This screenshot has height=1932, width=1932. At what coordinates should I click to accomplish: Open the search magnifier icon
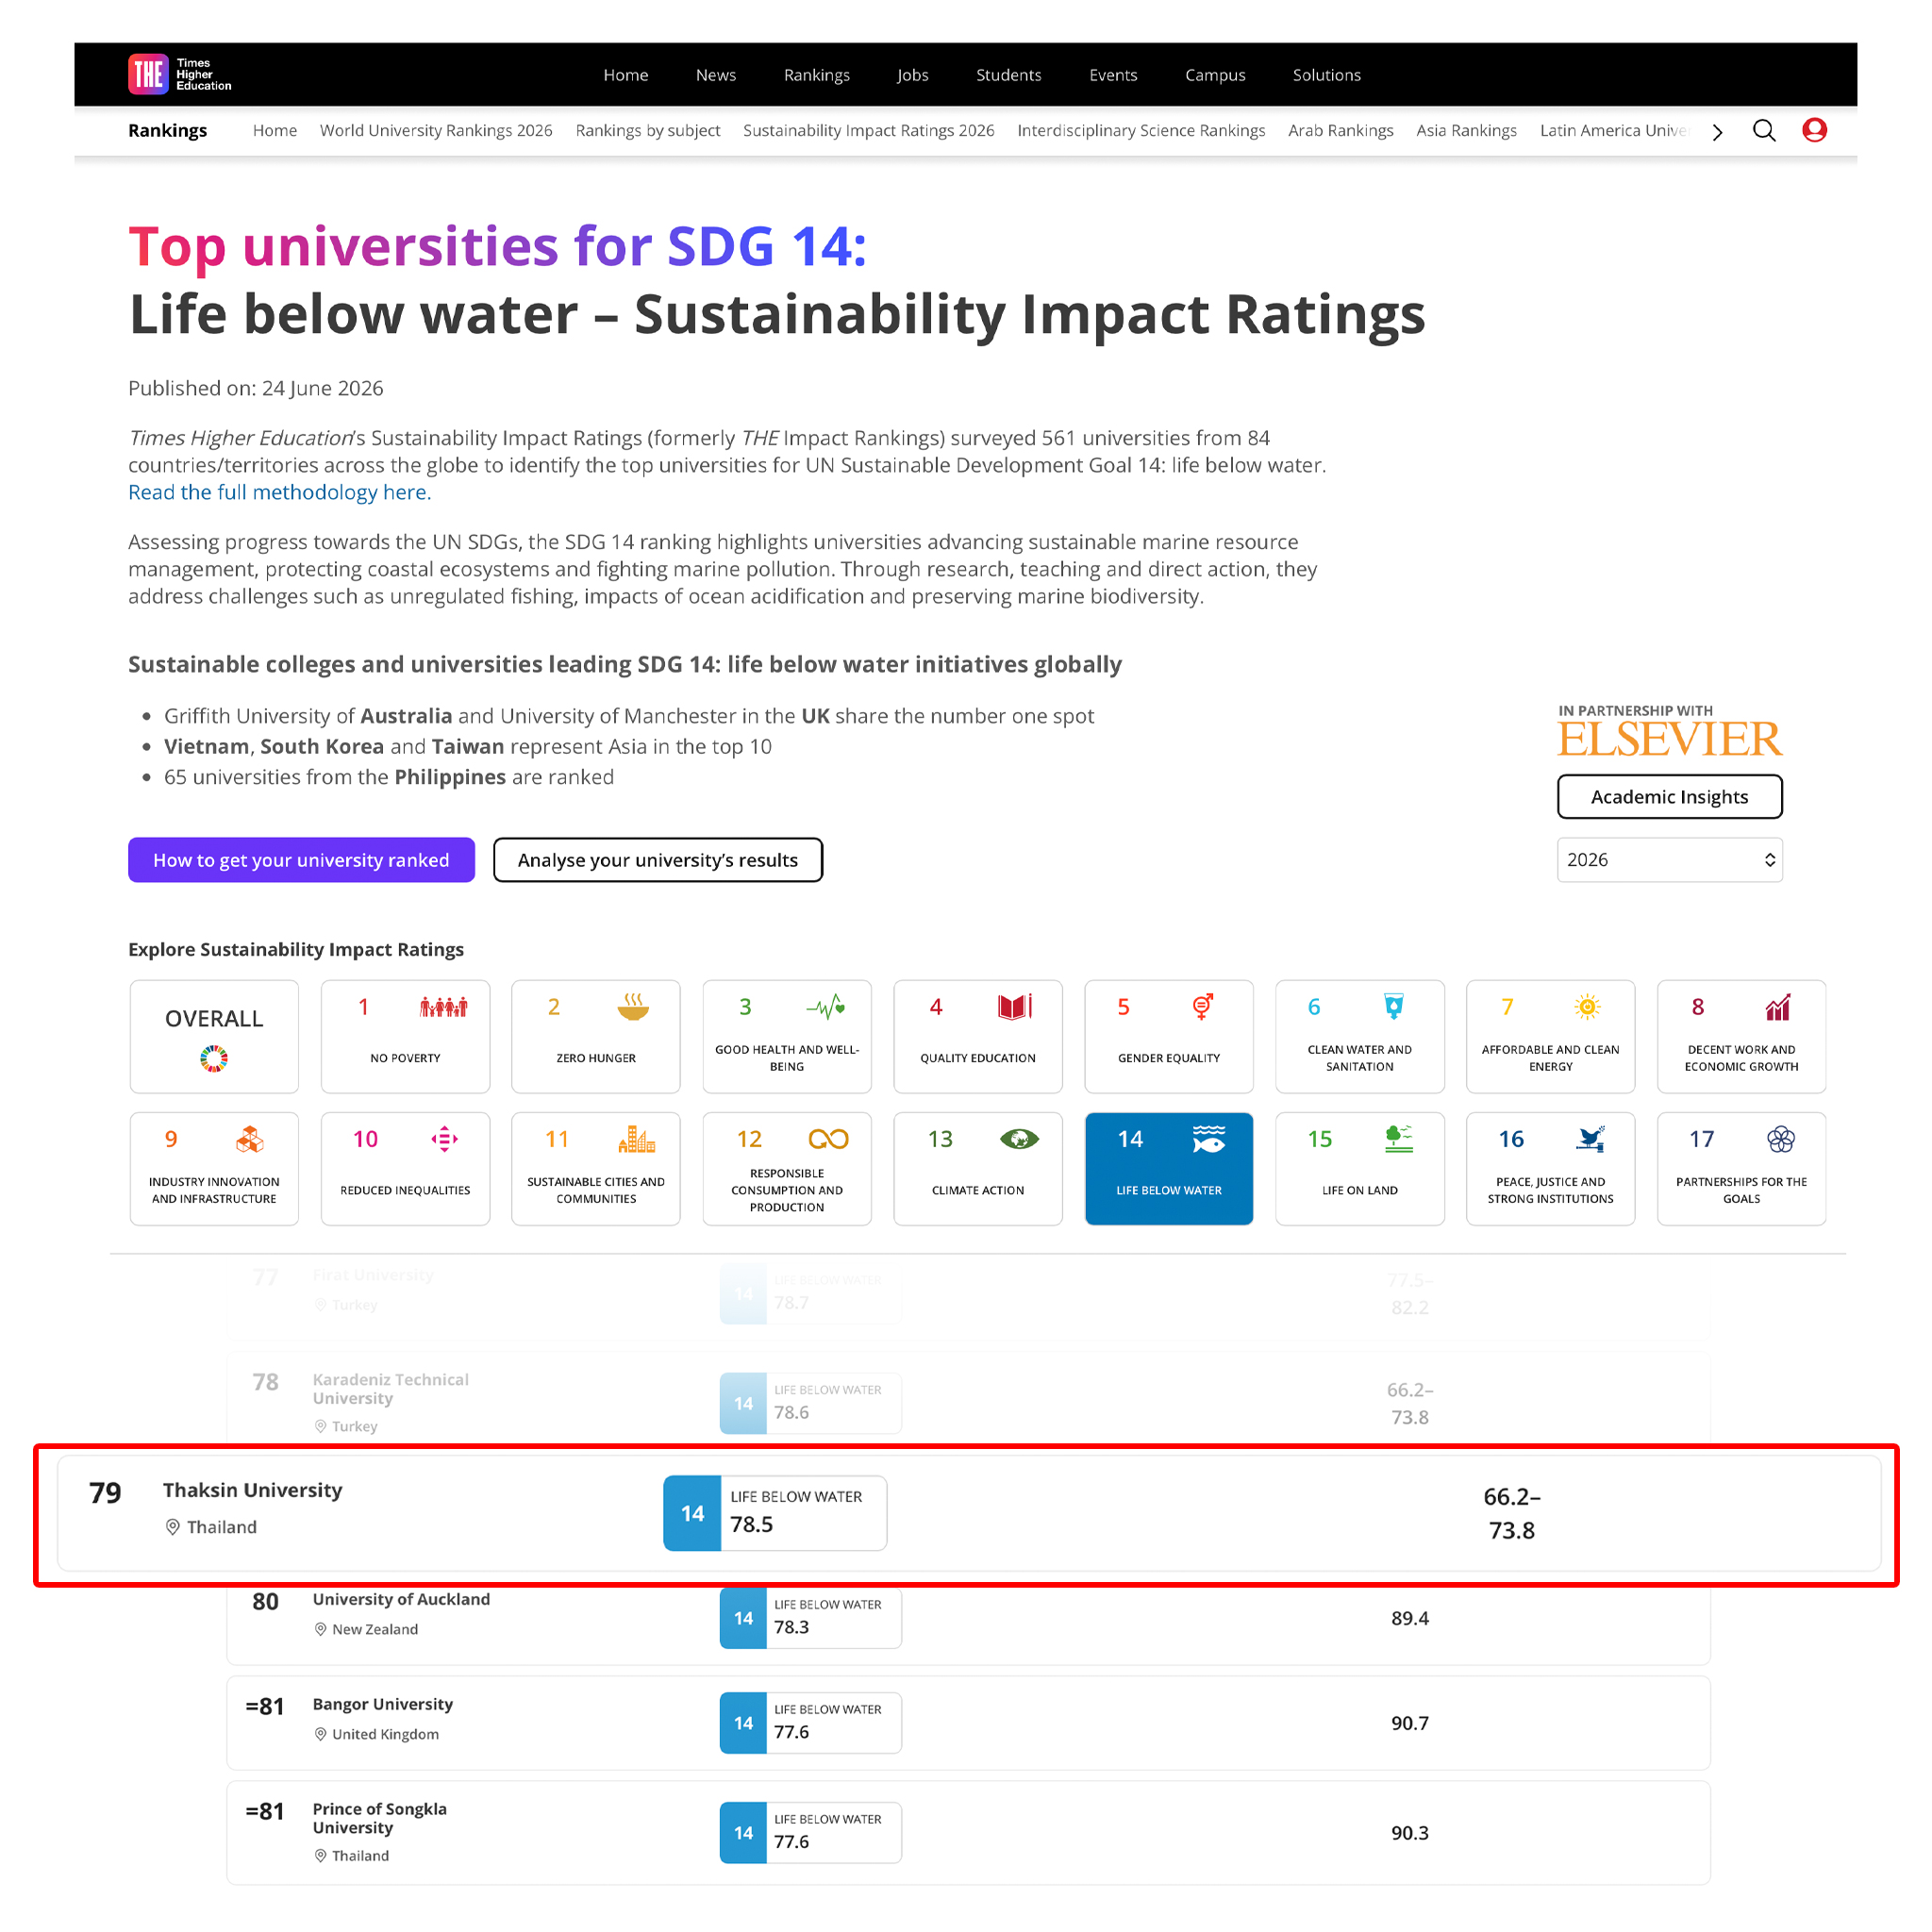[1764, 131]
